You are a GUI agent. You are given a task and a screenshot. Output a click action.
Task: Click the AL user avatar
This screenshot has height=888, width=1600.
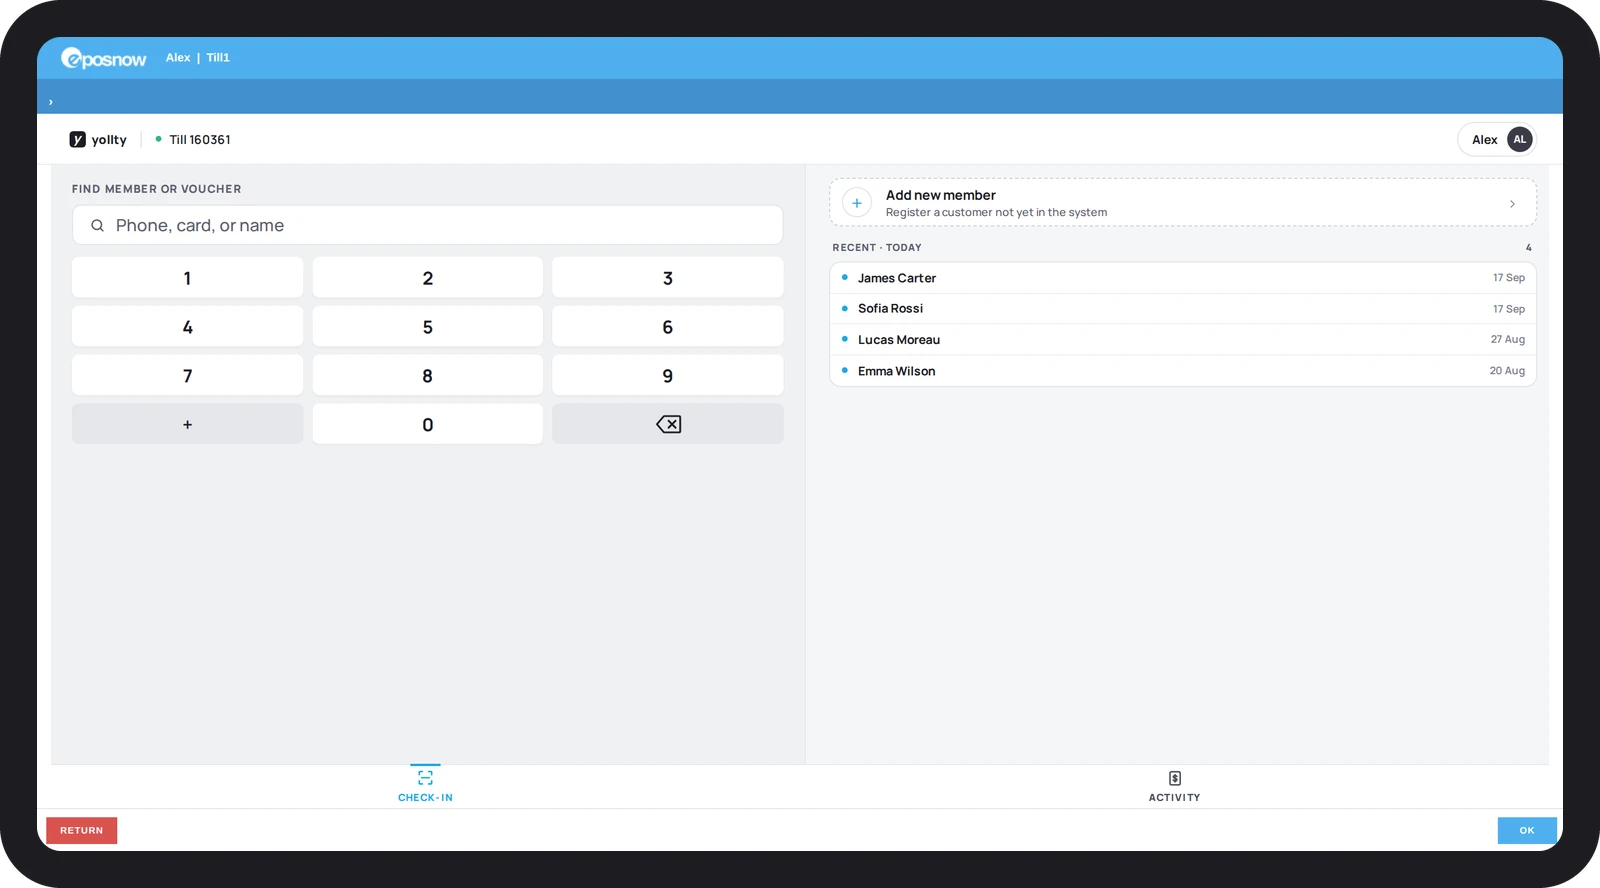tap(1519, 140)
